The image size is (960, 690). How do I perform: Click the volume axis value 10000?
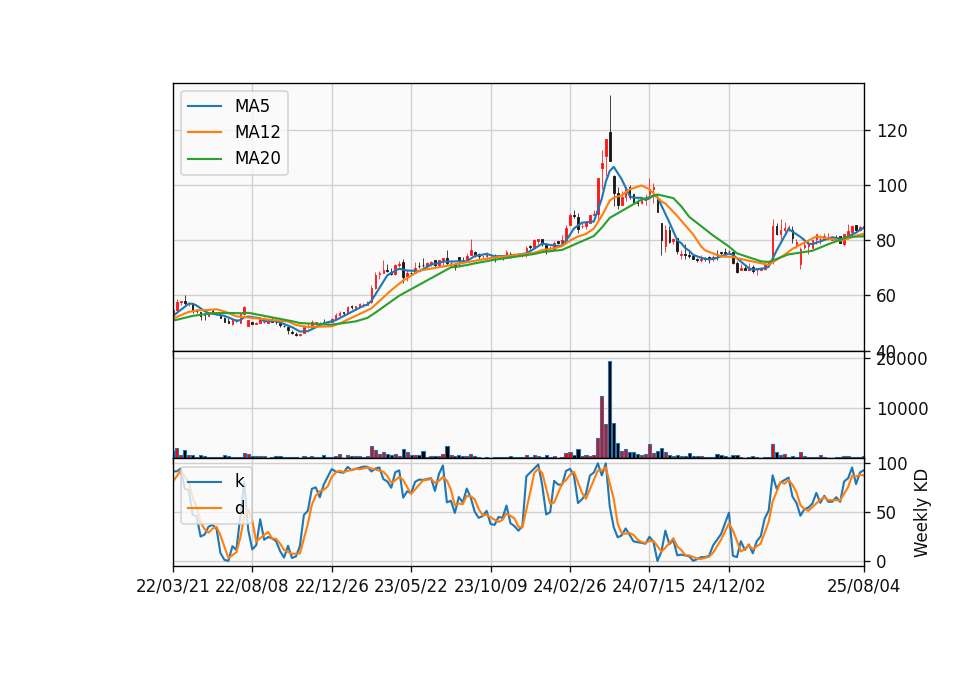click(x=902, y=409)
